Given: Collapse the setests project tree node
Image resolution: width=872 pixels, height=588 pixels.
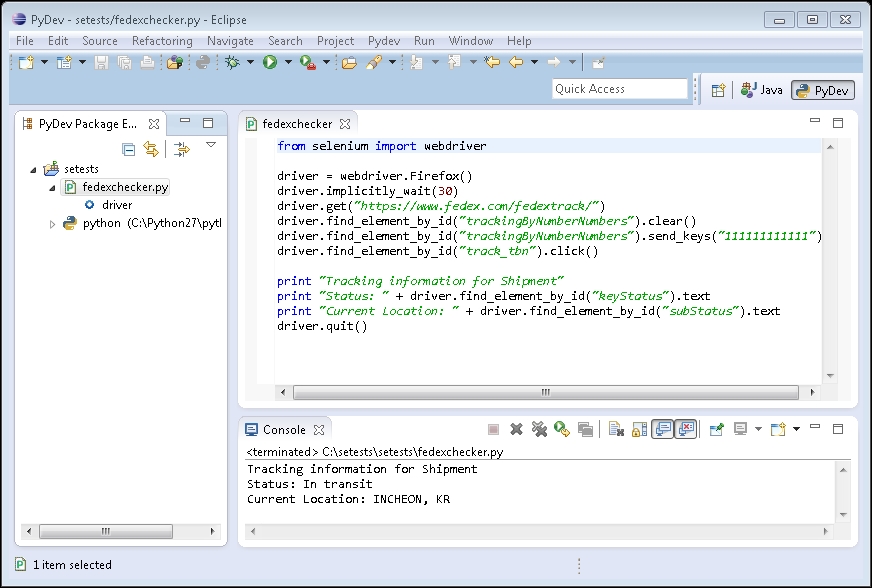Looking at the screenshot, I should (33, 170).
